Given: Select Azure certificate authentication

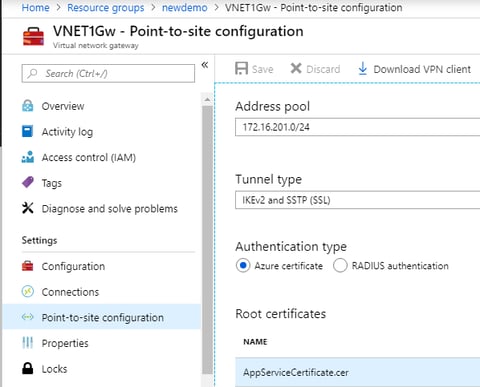Looking at the screenshot, I should (243, 266).
